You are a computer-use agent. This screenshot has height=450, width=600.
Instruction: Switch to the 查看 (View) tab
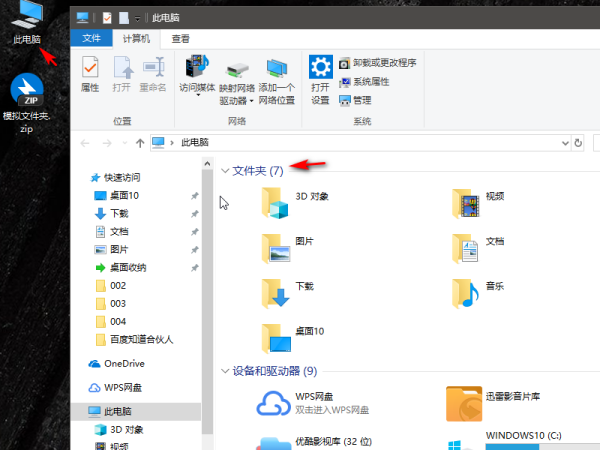pos(180,39)
